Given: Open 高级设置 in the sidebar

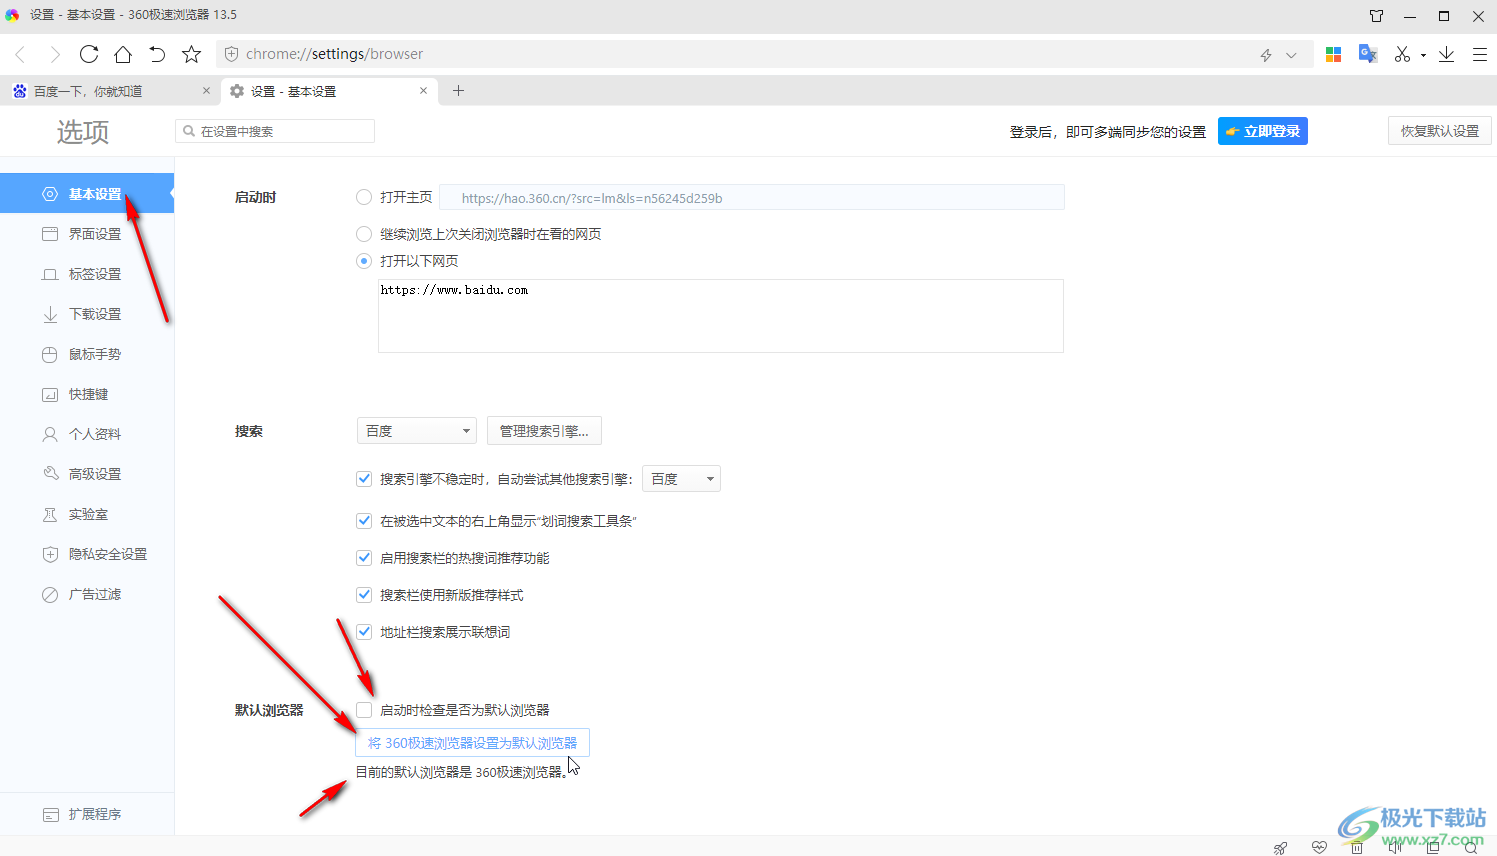Looking at the screenshot, I should pos(87,474).
